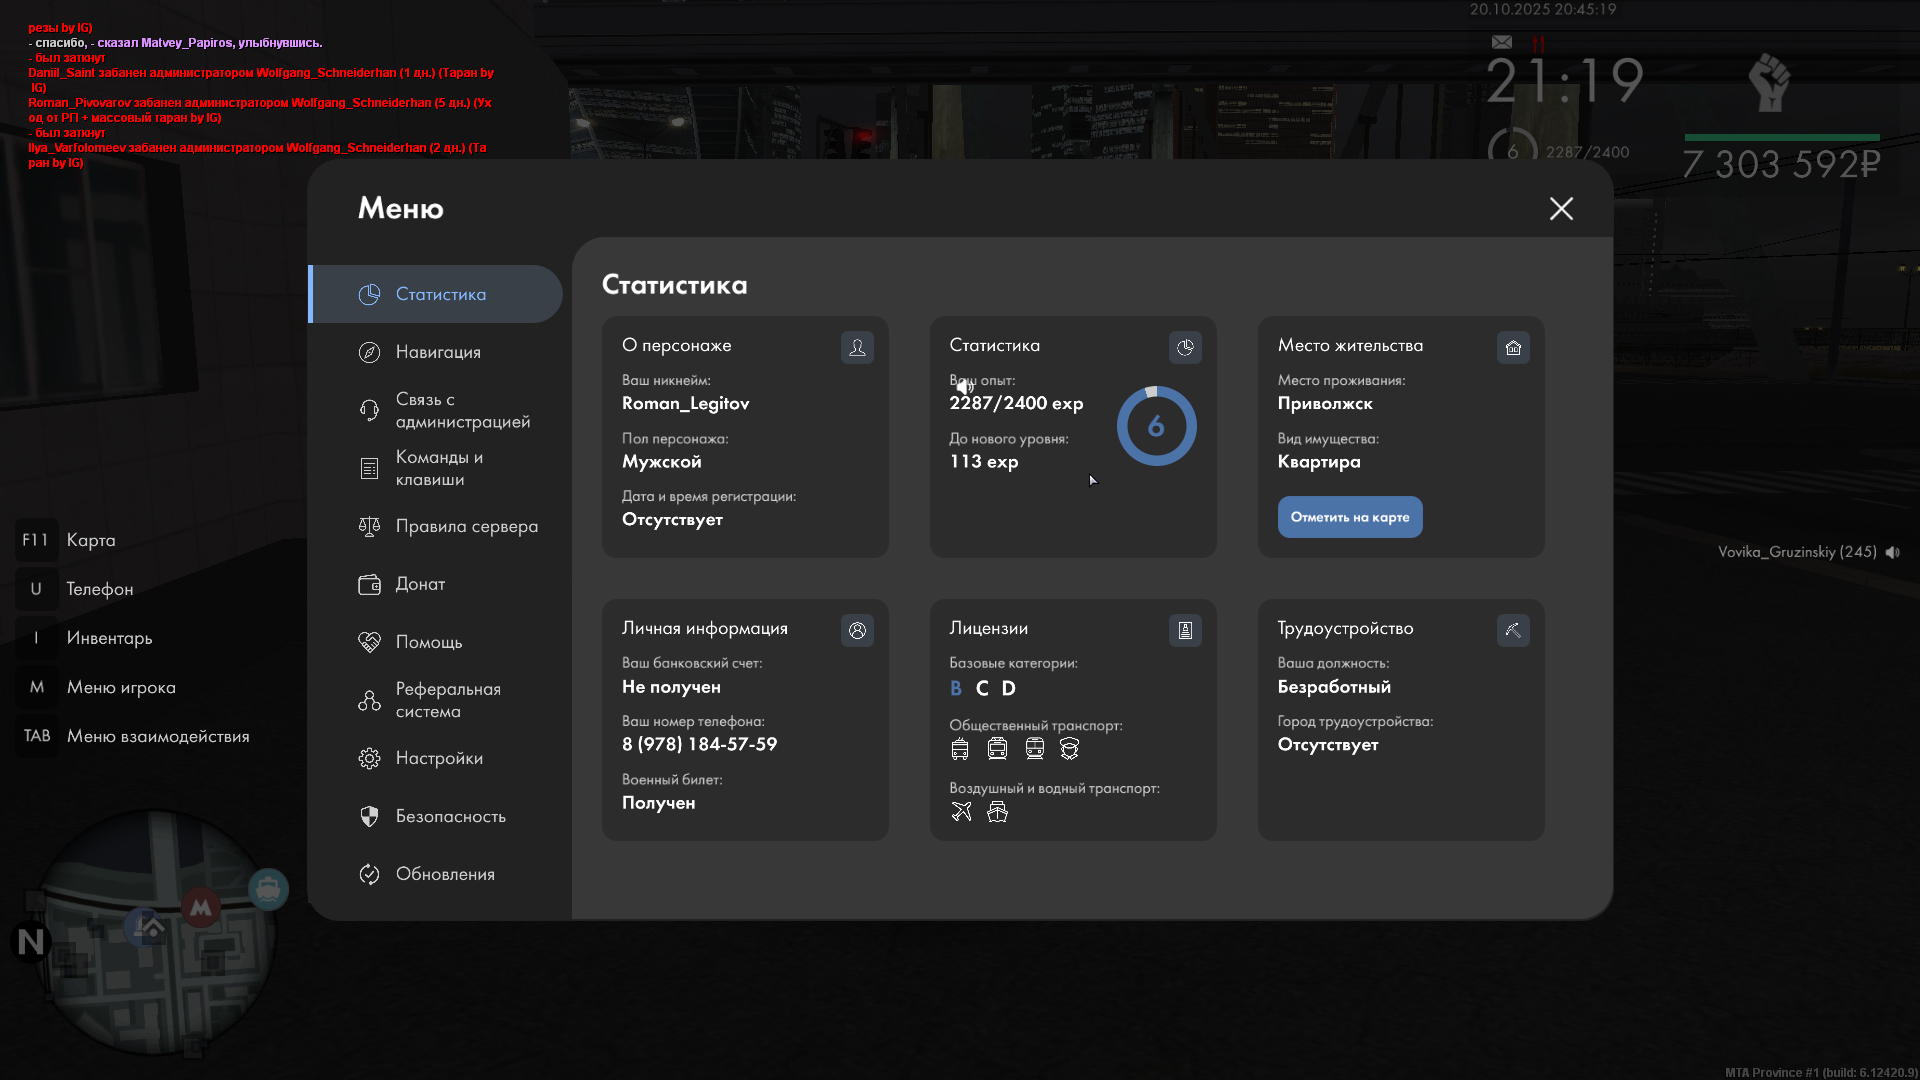The width and height of the screenshot is (1920, 1080).
Task: Click the house icon in Место жительства card
Action: 1513,347
